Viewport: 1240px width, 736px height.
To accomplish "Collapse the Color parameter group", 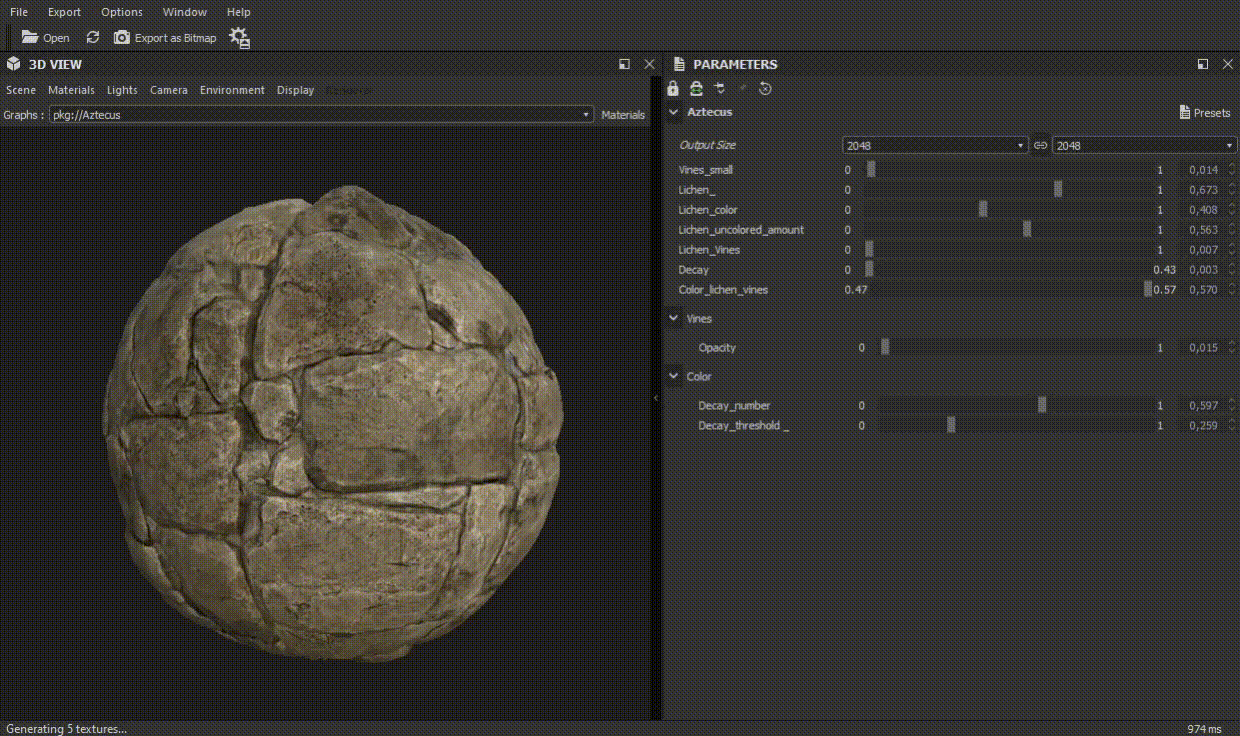I will [674, 377].
